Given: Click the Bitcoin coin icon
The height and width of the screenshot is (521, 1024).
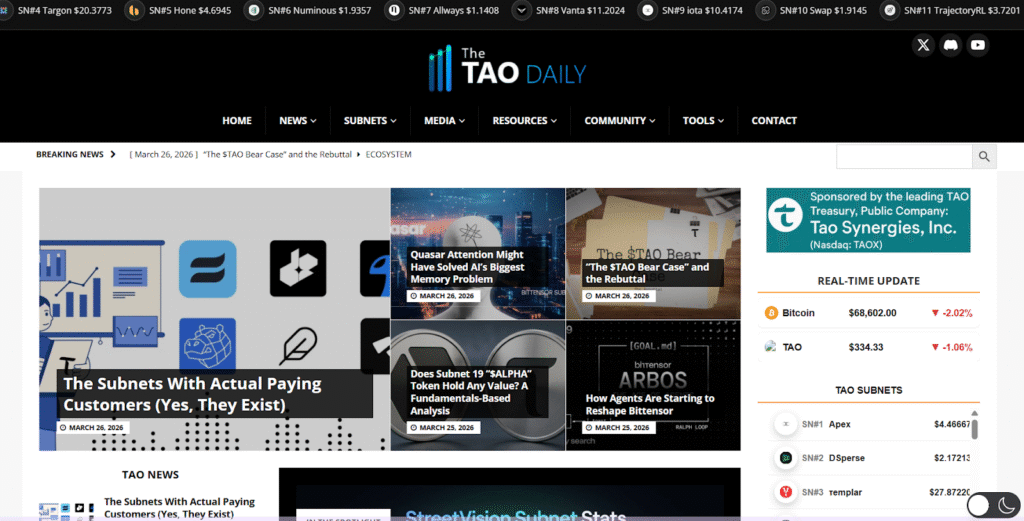Looking at the screenshot, I should (771, 313).
